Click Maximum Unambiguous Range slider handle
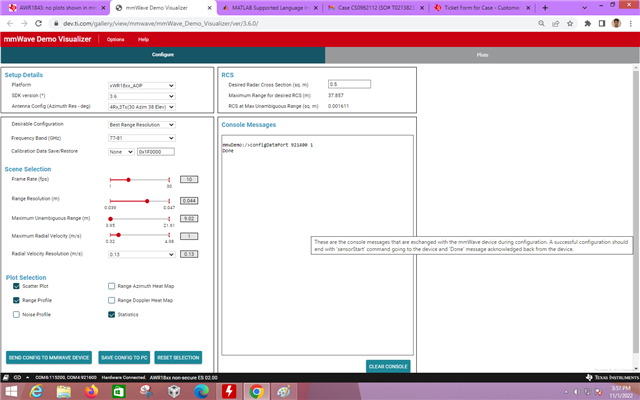Image resolution: width=640 pixels, height=400 pixels. point(110,219)
